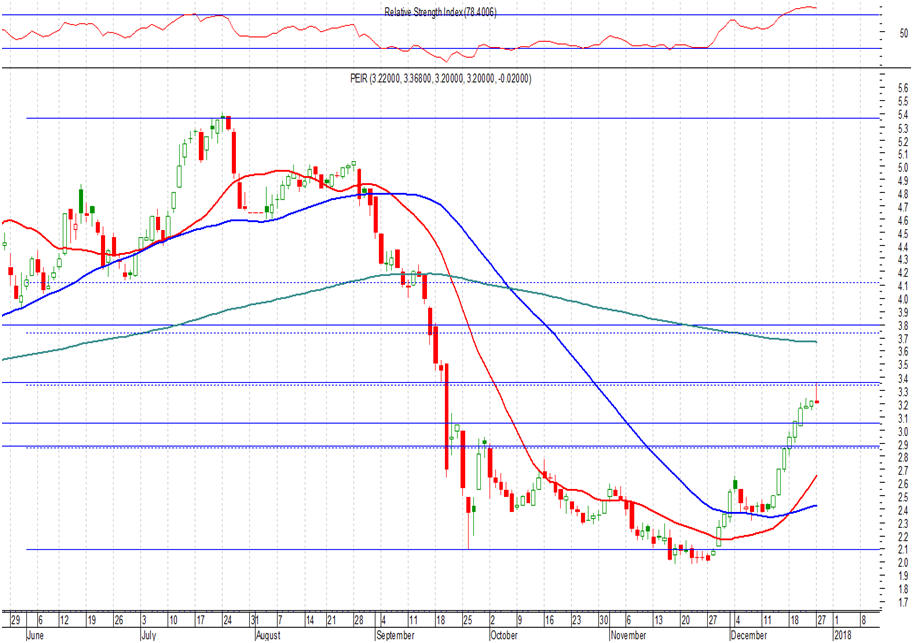Screen dimensions: 913x643
Task: Select the latest red candlestick at far right
Action: pyautogui.click(x=817, y=401)
